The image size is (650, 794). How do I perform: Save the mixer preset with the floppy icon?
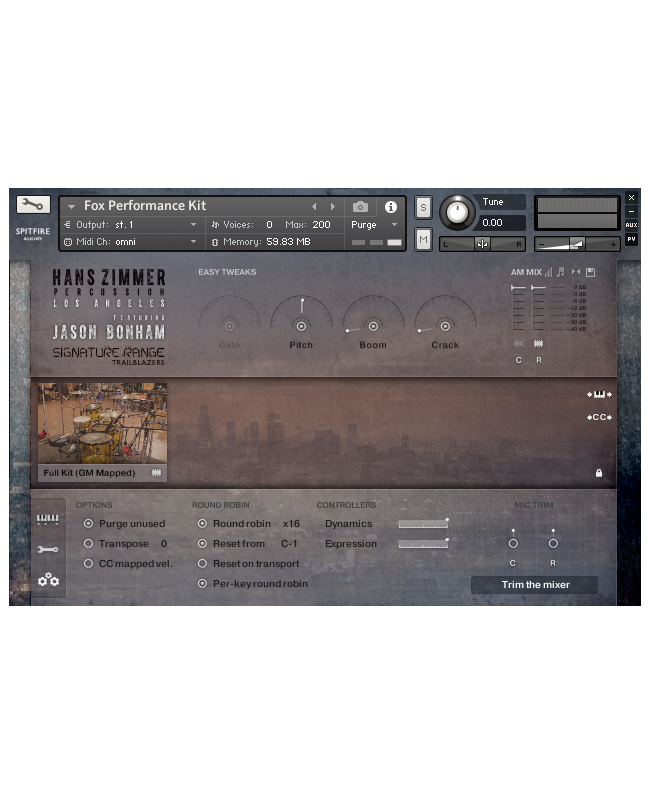pos(590,272)
